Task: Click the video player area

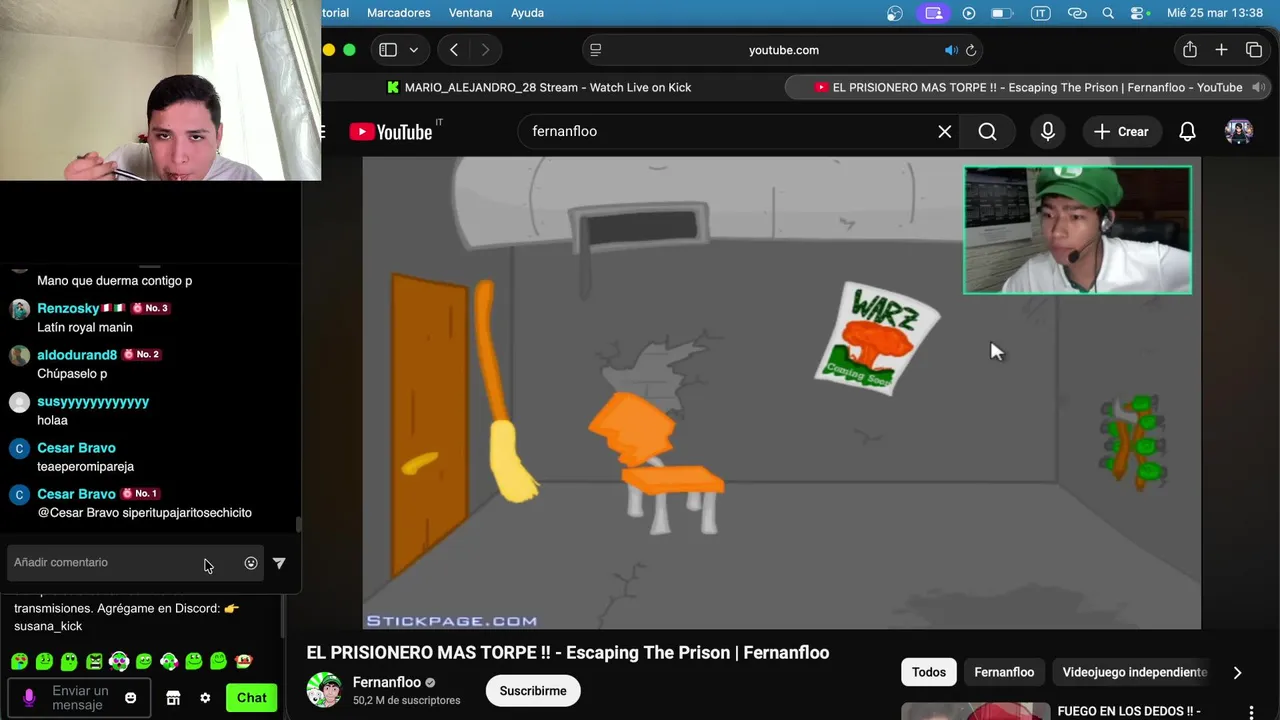Action: pyautogui.click(x=781, y=393)
